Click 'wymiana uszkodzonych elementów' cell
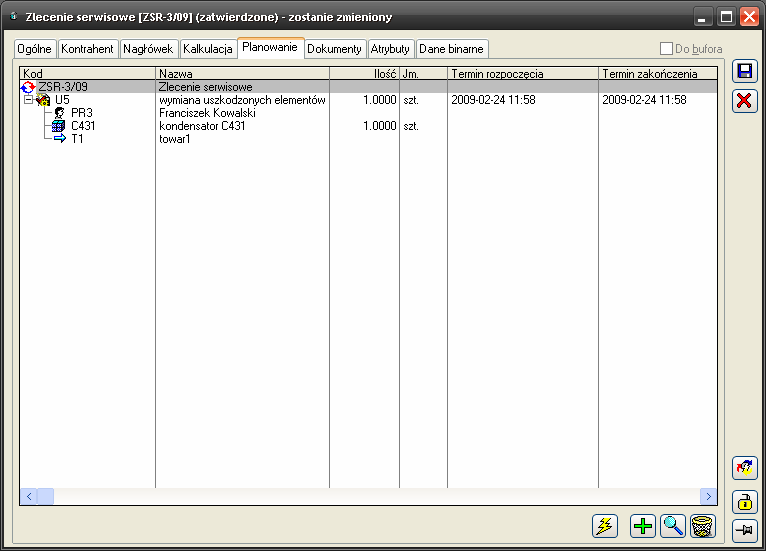 tap(242, 100)
